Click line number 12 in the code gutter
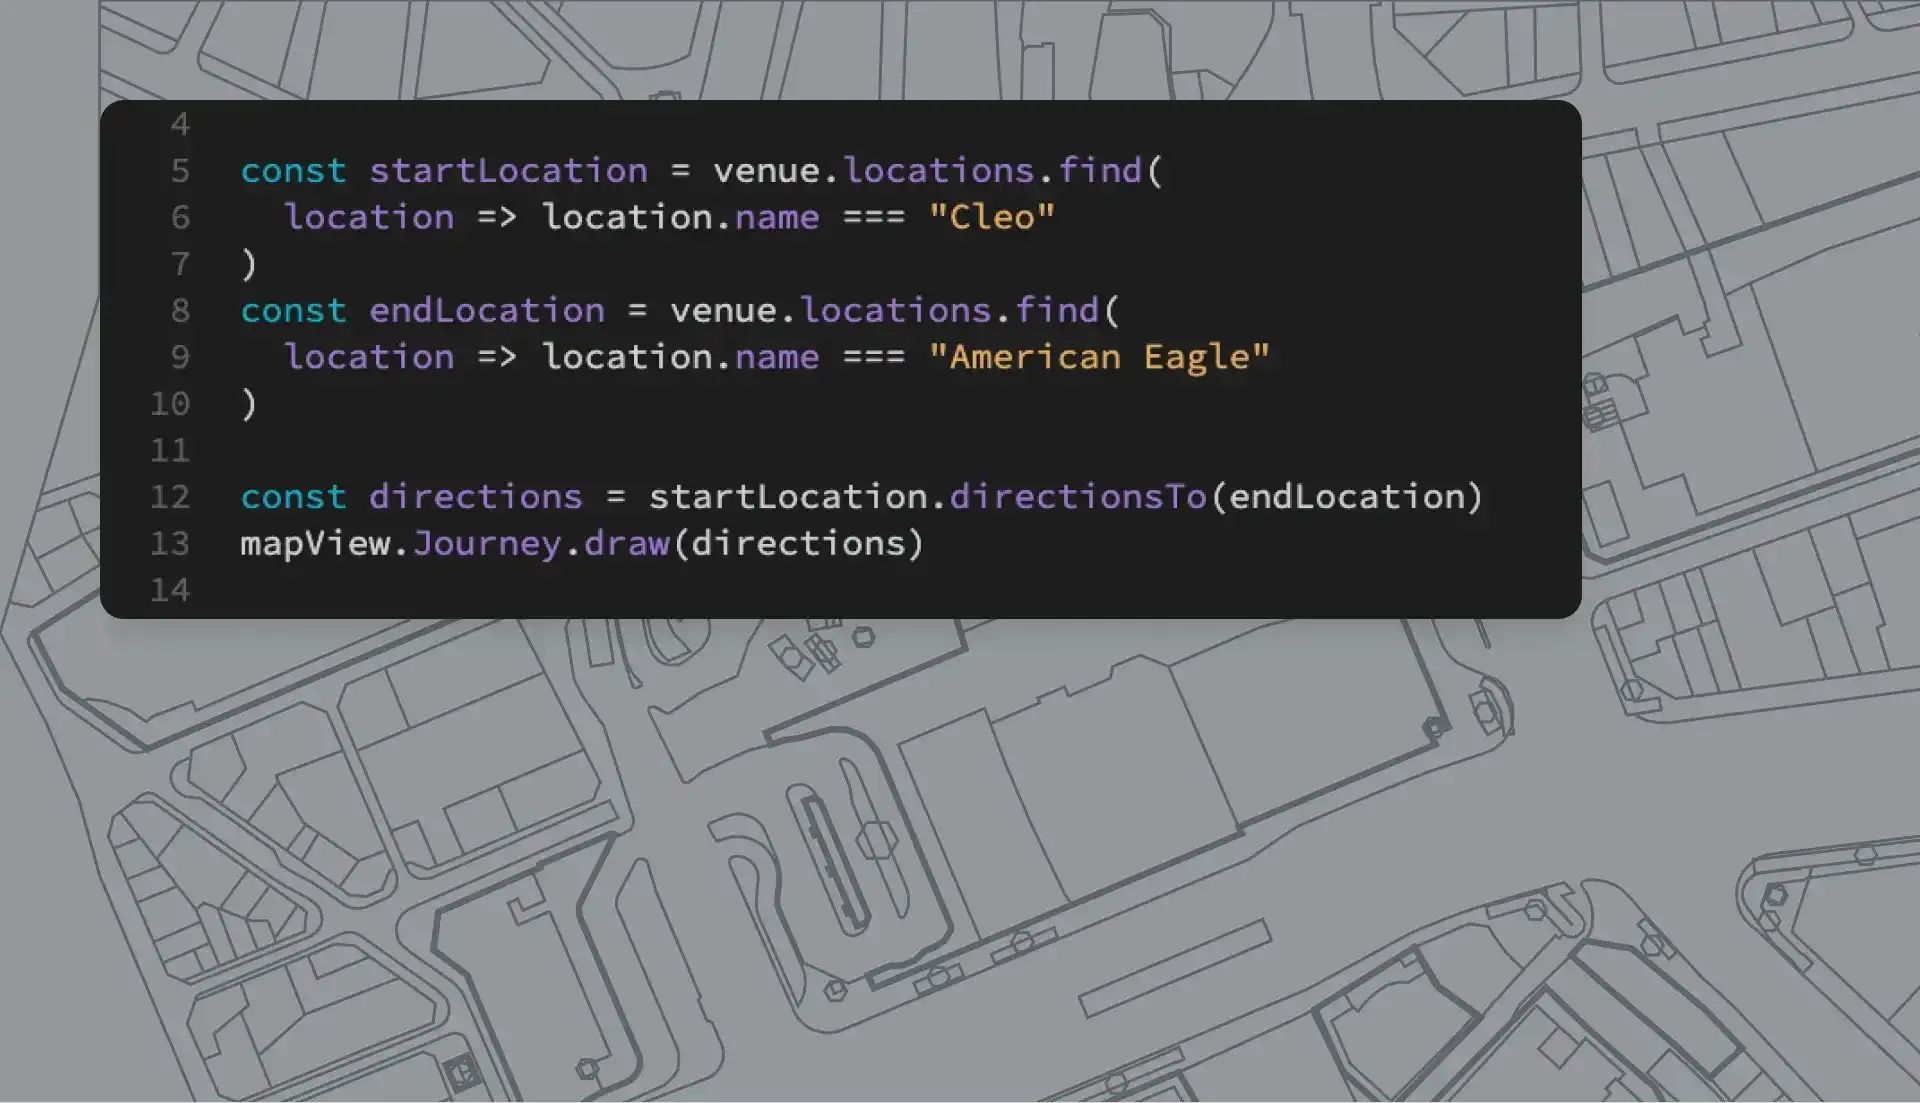Viewport: 1920px width, 1103px height. click(170, 497)
